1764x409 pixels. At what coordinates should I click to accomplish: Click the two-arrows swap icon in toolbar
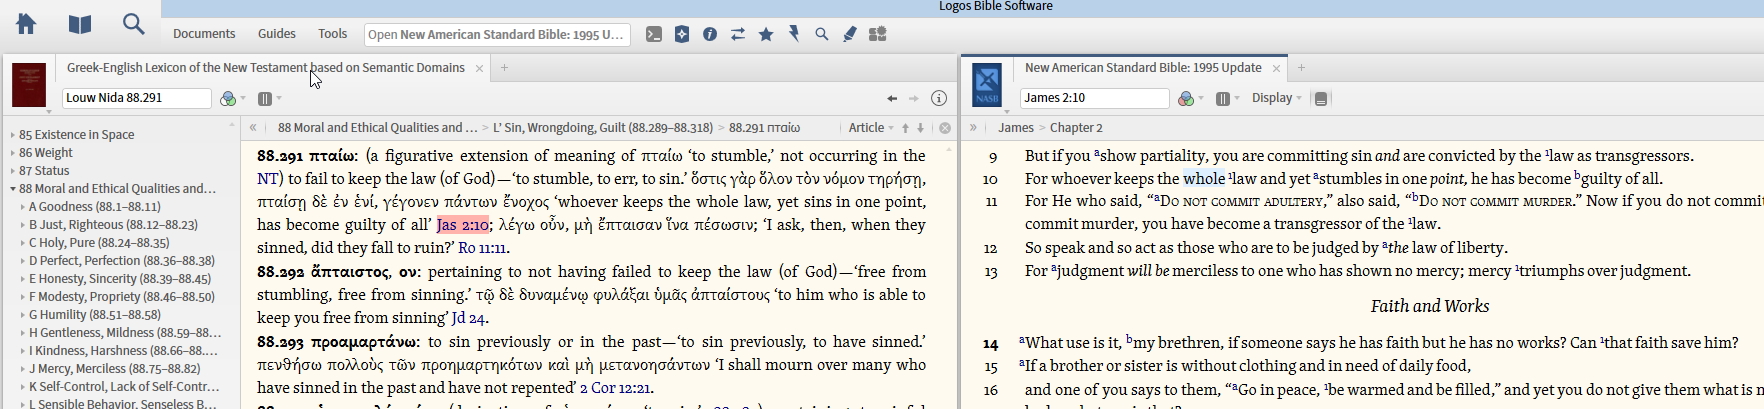[738, 34]
